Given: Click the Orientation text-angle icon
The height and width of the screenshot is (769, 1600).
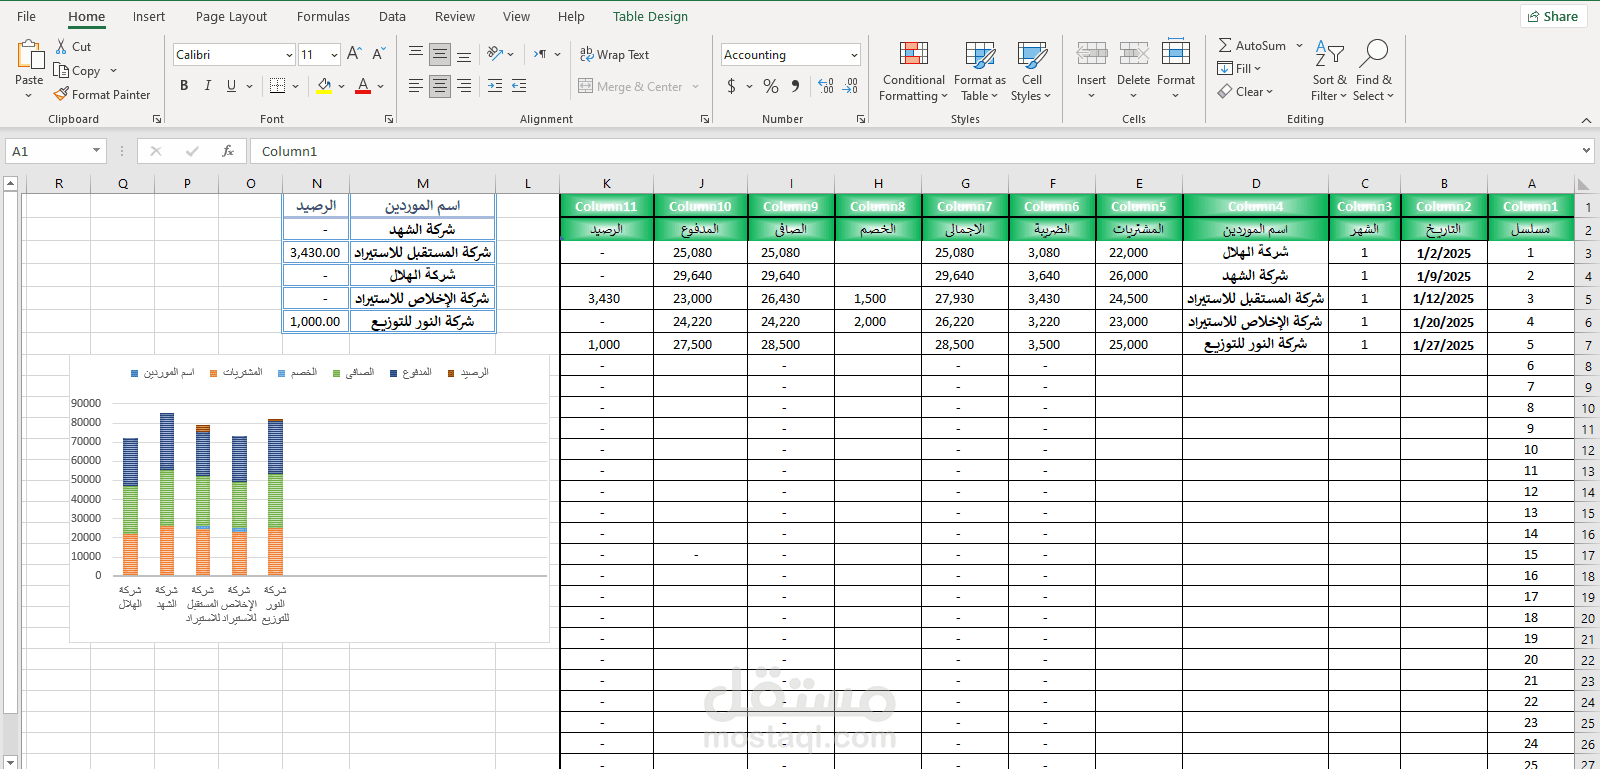Looking at the screenshot, I should (495, 54).
